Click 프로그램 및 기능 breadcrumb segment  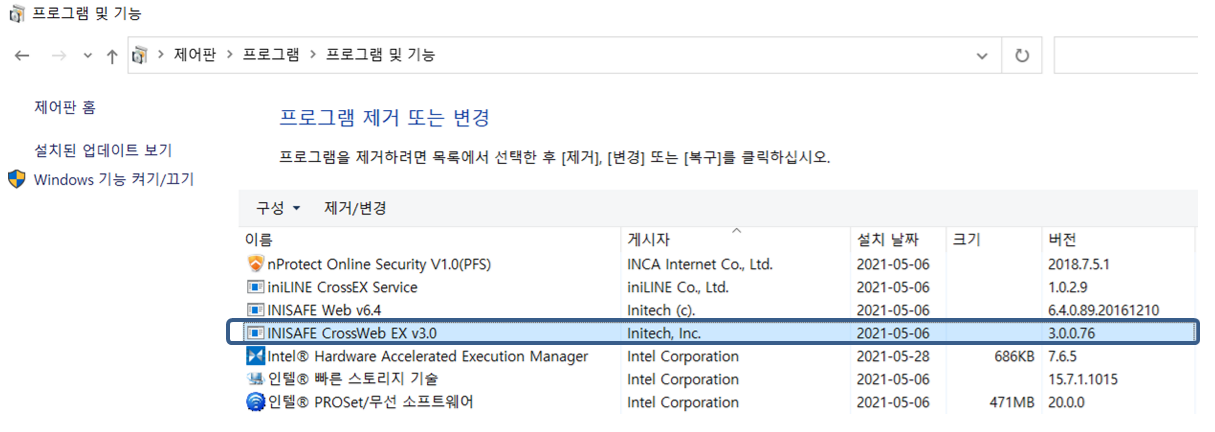(x=381, y=55)
